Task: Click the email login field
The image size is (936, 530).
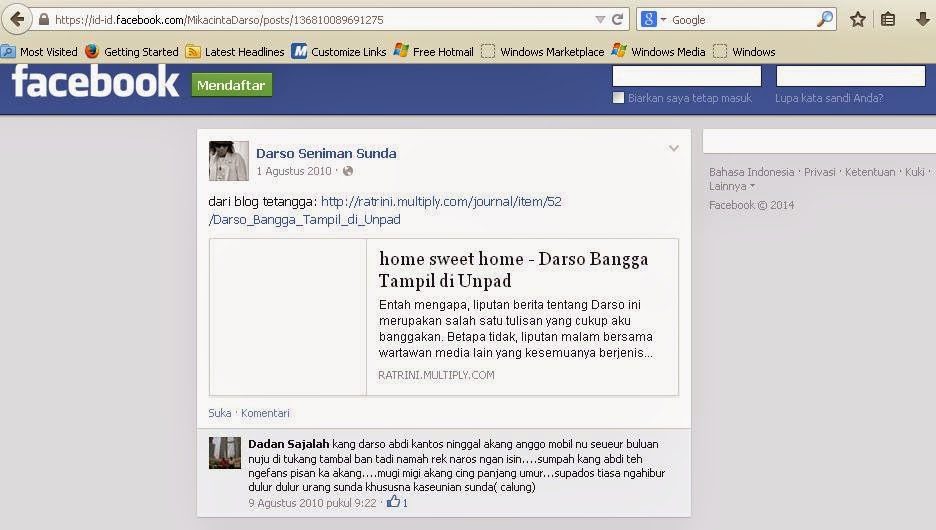Action: tap(686, 76)
